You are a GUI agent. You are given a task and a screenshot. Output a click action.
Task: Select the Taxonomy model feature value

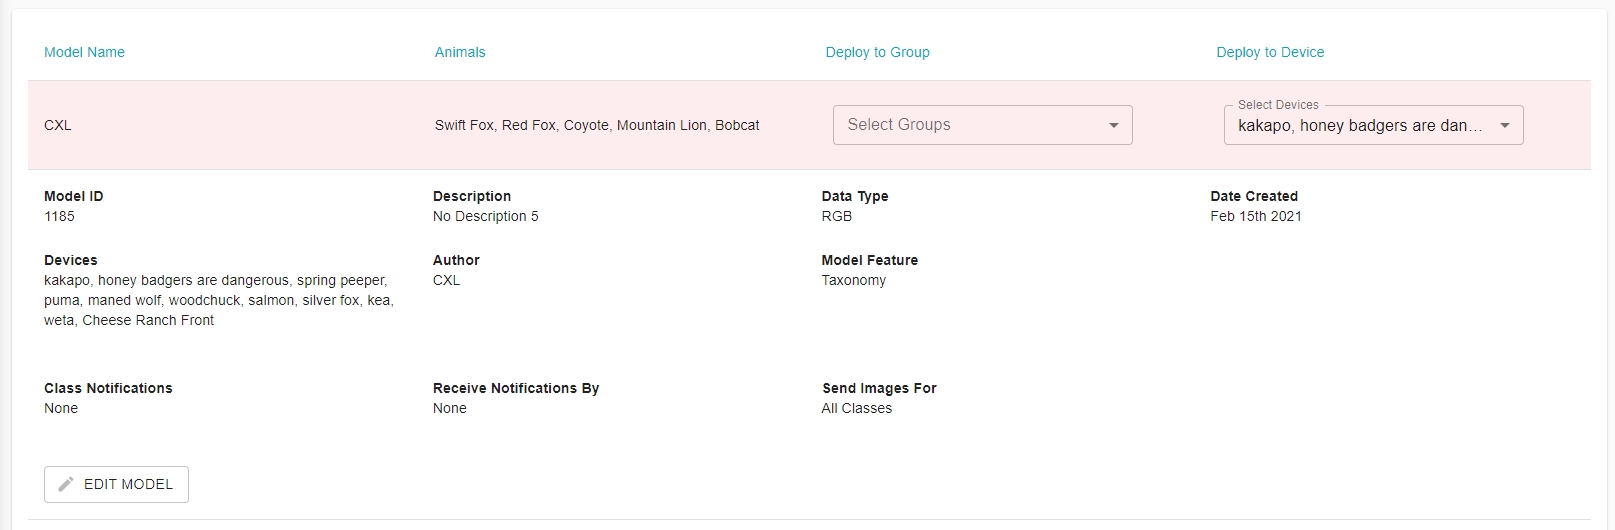coord(854,280)
